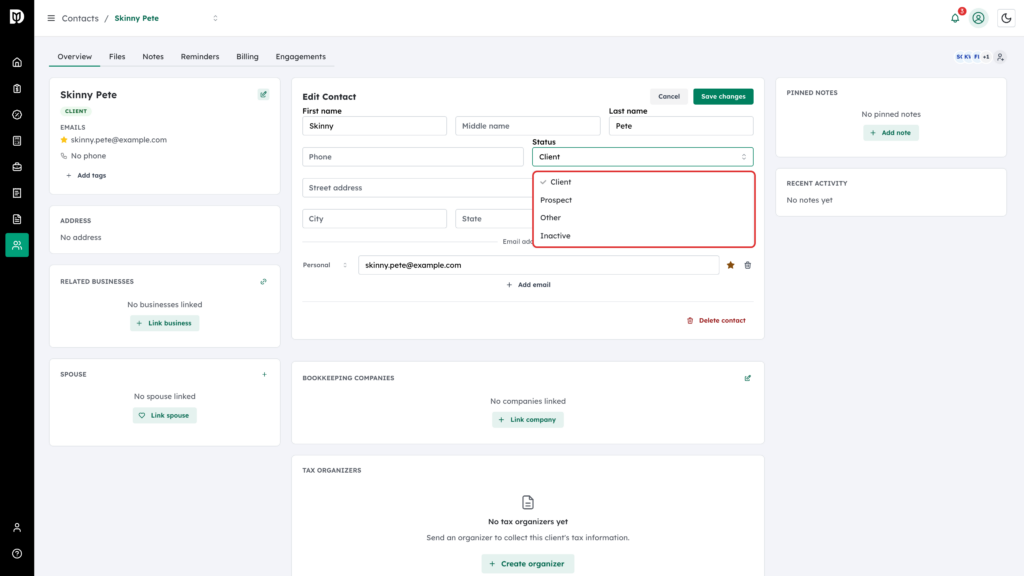Open the Contacts people icon in the sidebar
This screenshot has width=1024, height=576.
(x=17, y=245)
